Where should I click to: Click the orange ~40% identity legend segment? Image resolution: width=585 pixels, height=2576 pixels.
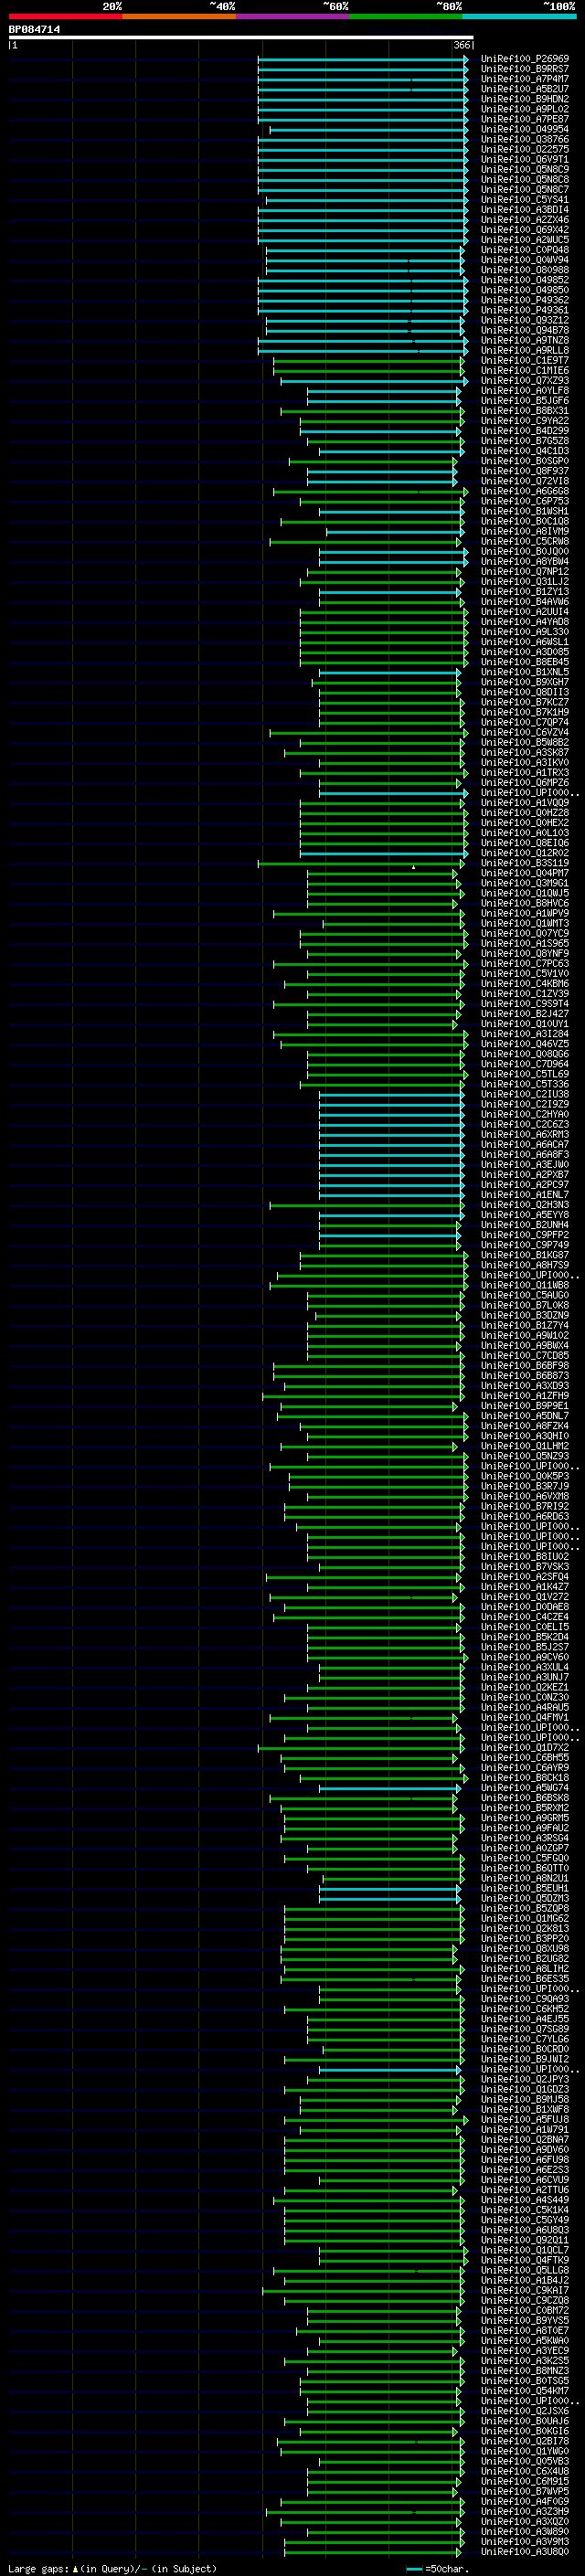(x=179, y=16)
